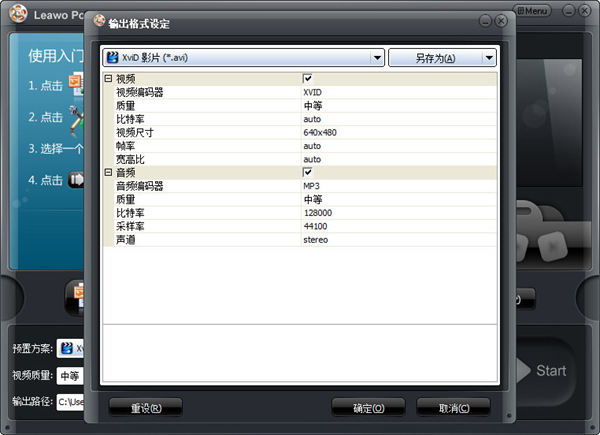
Task: Minimize the 输出格式设定 dialog
Action: tap(485, 21)
